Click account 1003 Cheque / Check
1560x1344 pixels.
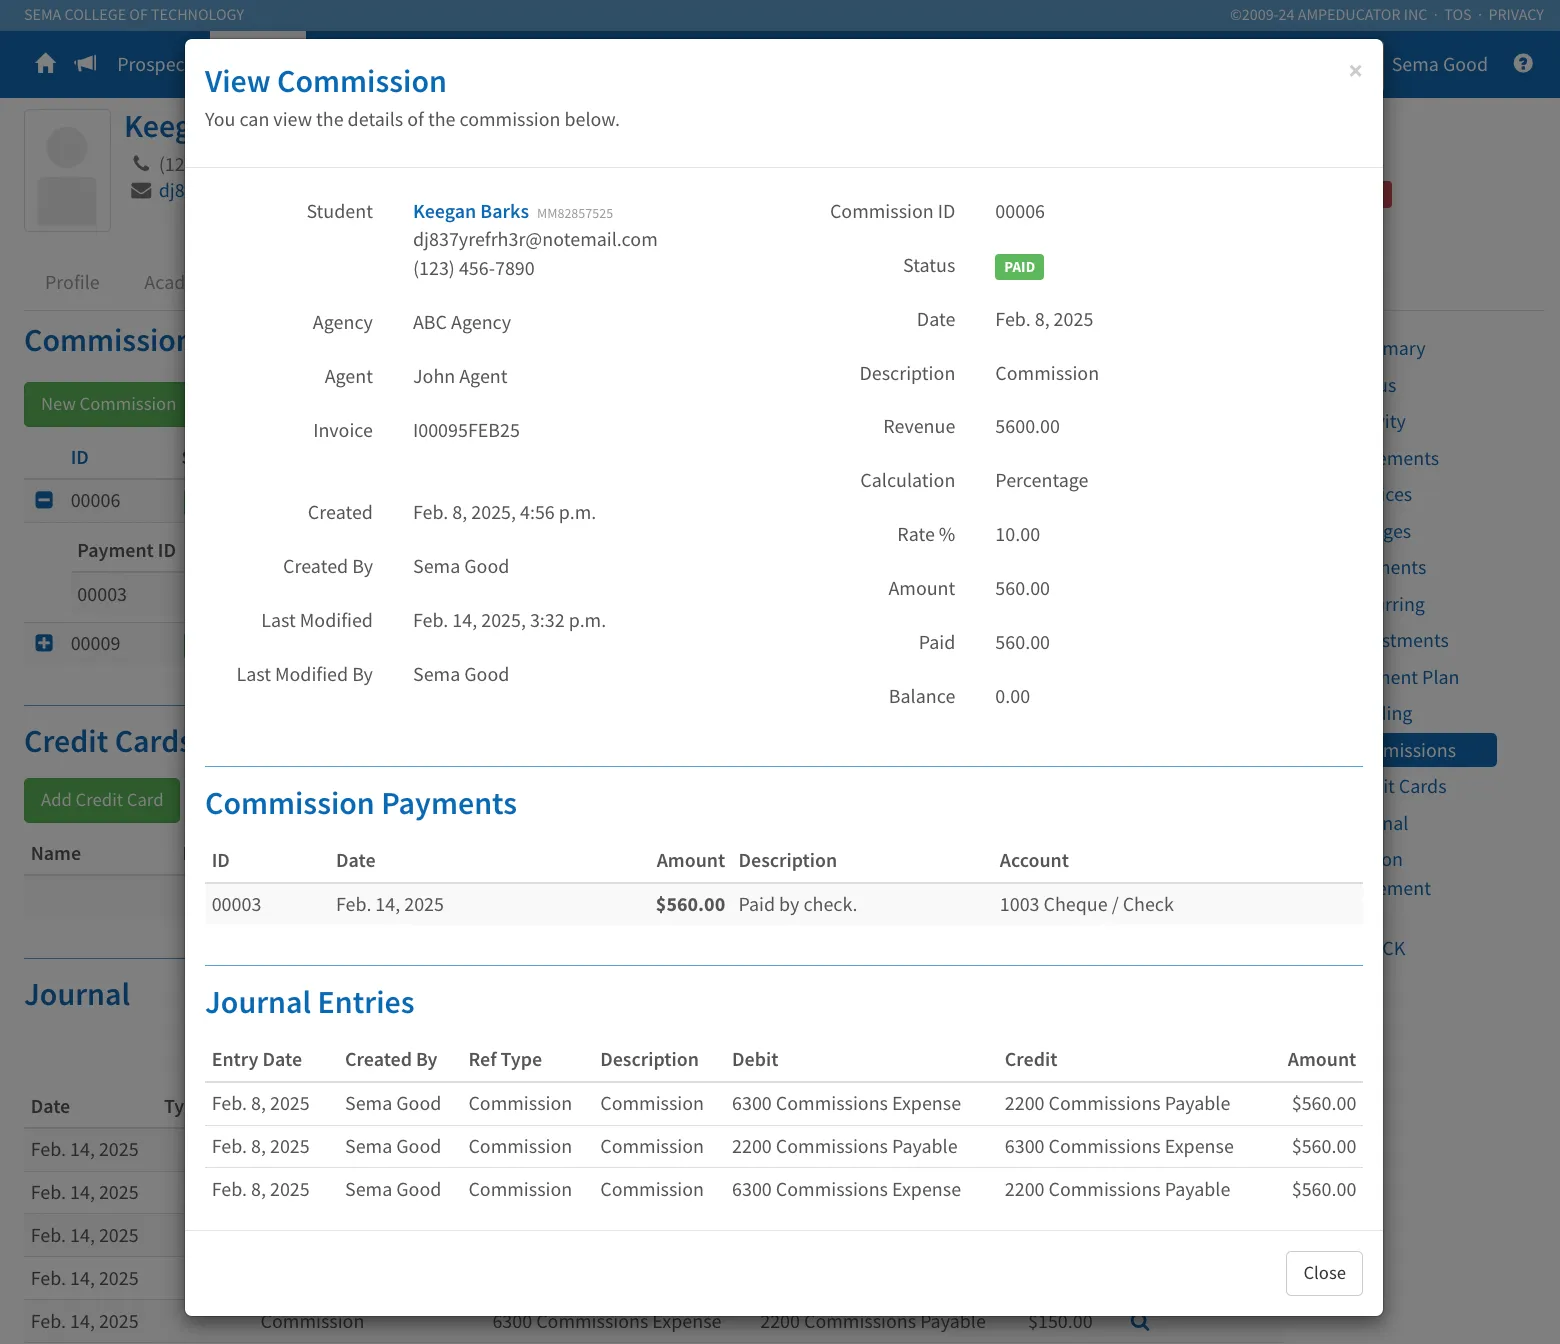click(1086, 905)
